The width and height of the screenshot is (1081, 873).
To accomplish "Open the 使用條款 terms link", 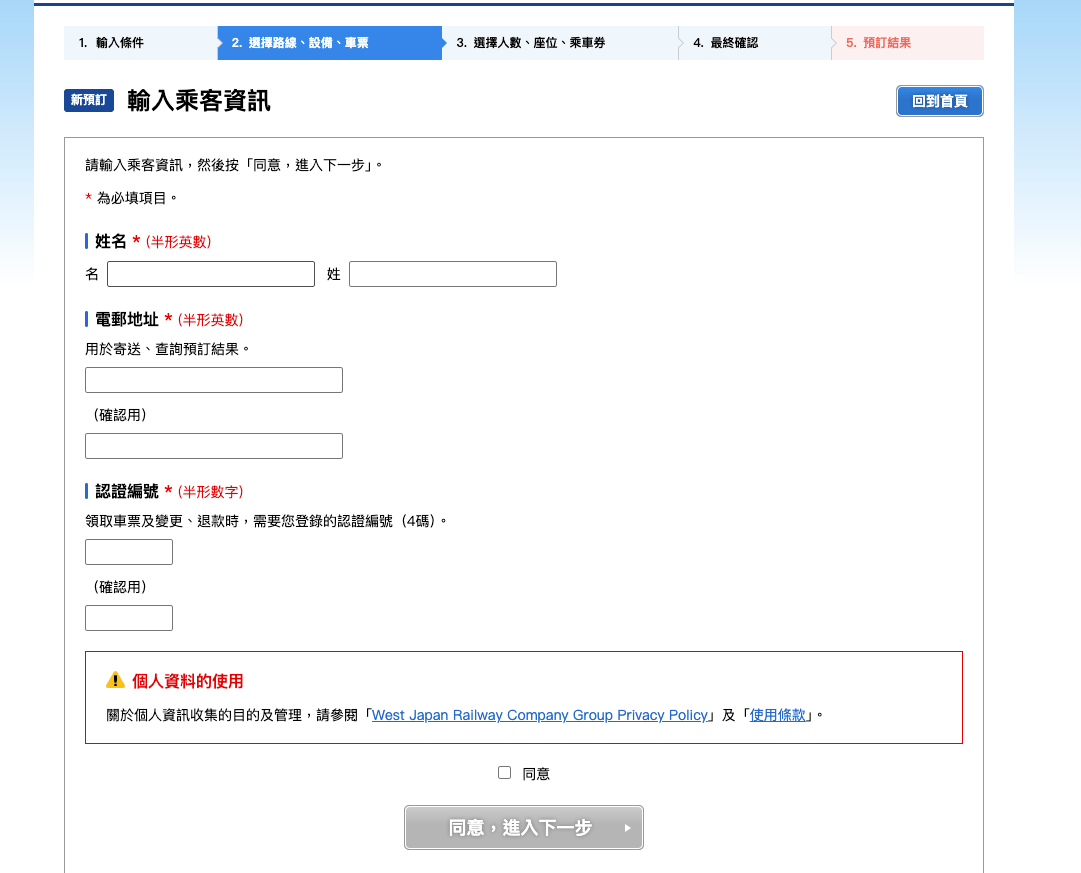I will 778,715.
